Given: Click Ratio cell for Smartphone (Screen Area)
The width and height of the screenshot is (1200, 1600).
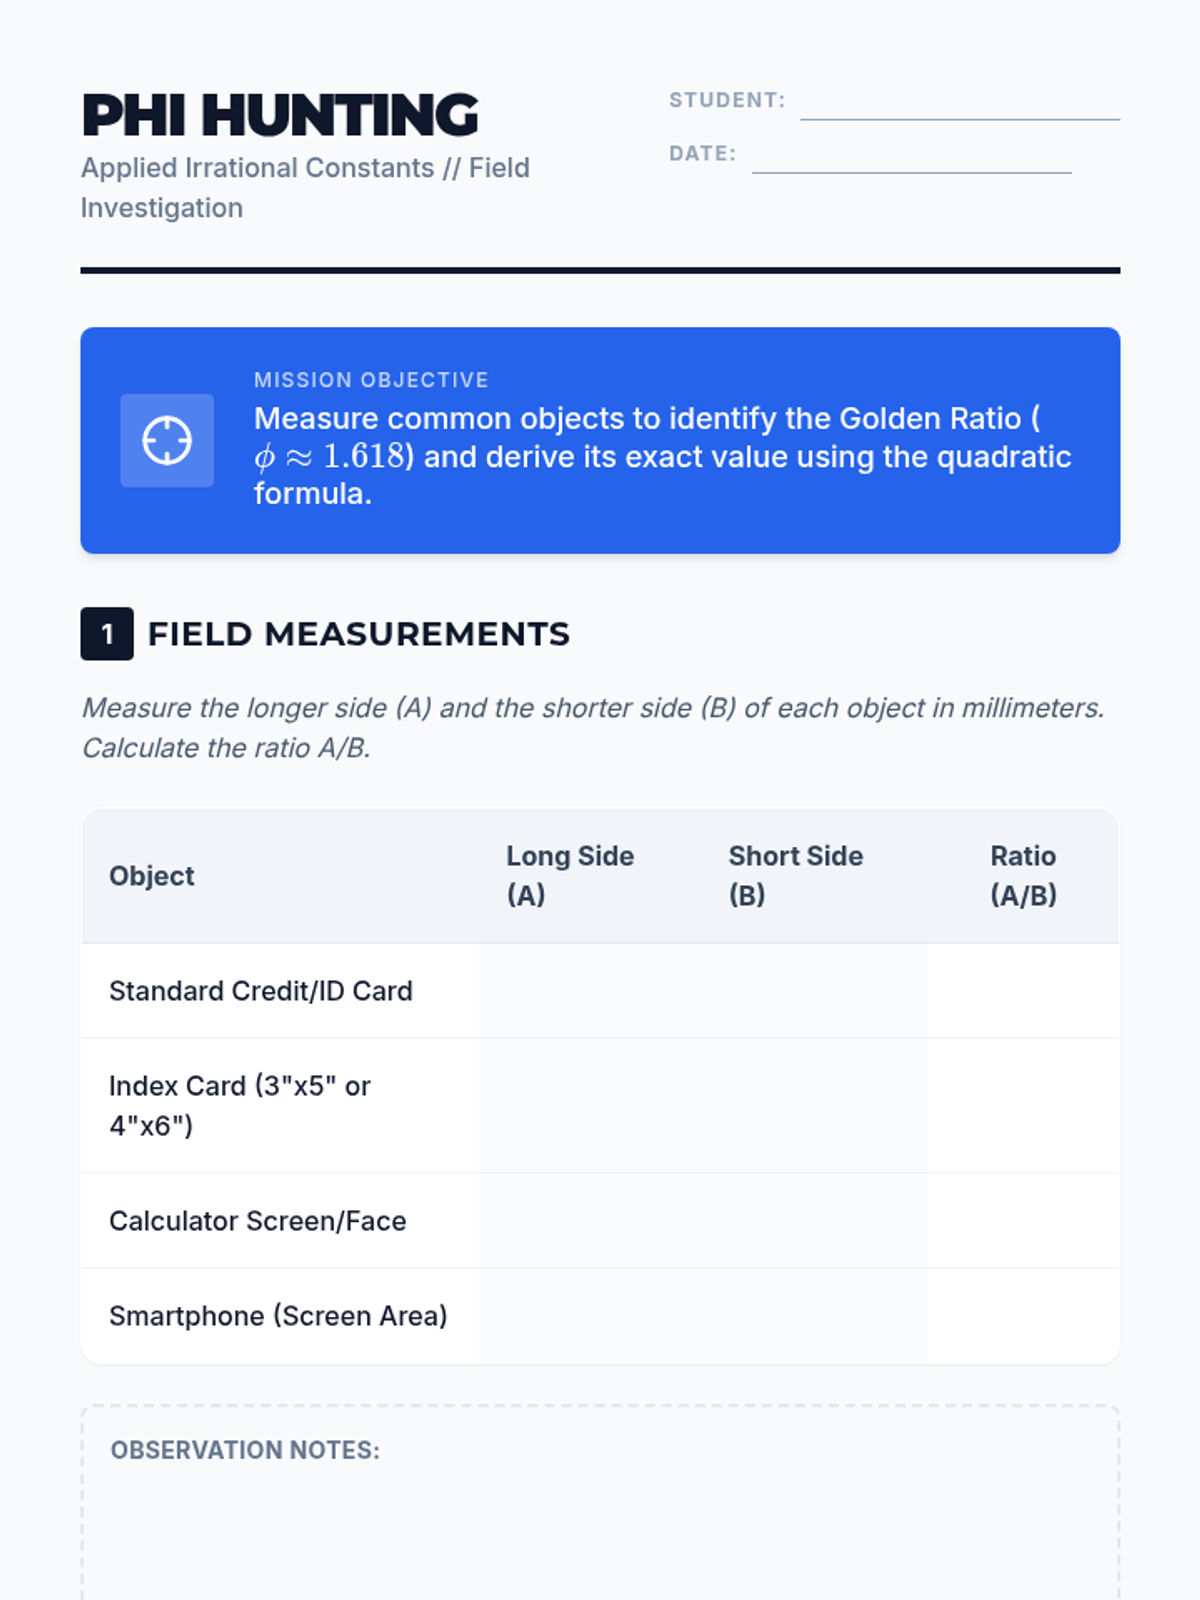Looking at the screenshot, I should [x=1022, y=1316].
